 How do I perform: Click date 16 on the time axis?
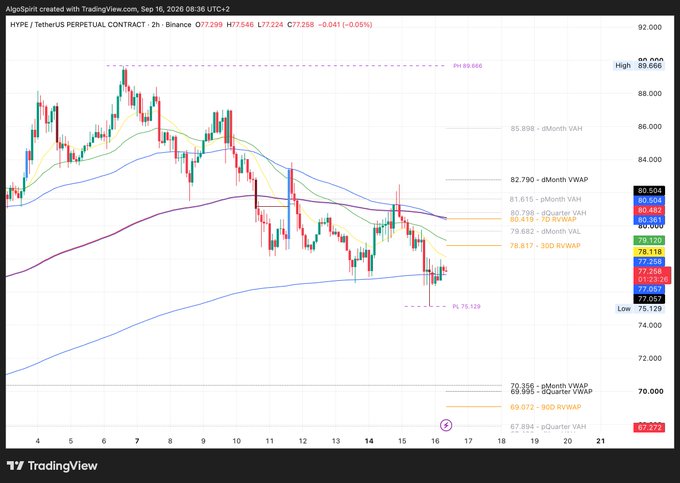[435, 441]
